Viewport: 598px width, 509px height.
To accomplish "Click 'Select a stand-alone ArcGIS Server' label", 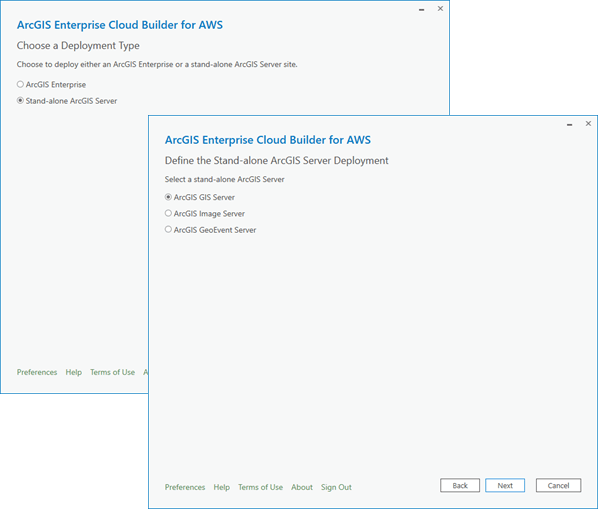I will click(x=225, y=179).
